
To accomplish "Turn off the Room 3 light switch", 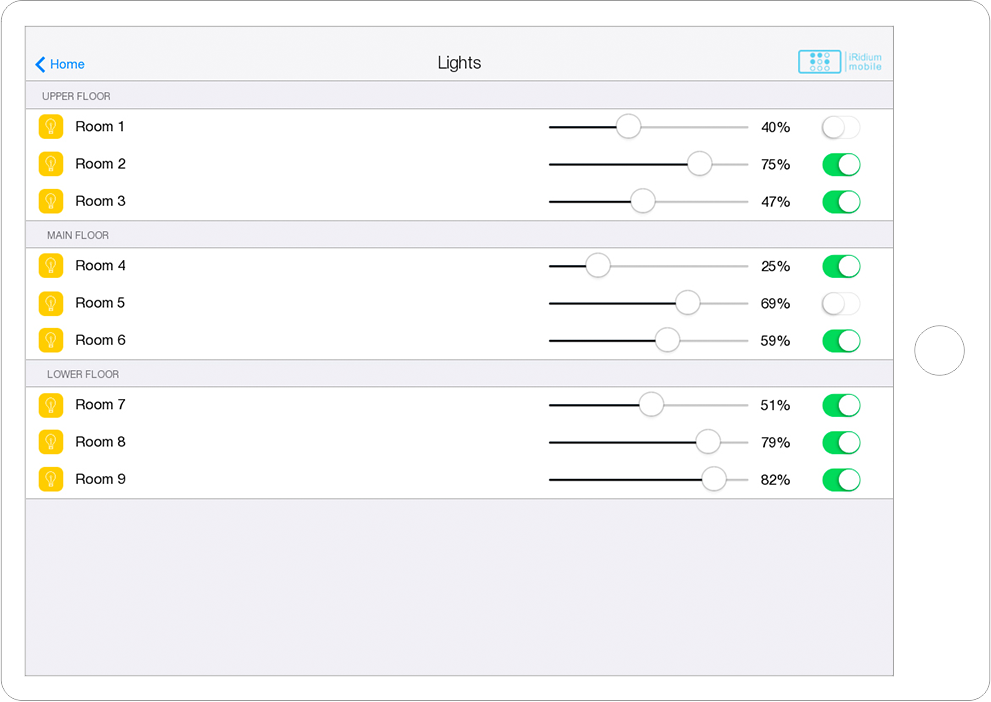I will pos(841,202).
